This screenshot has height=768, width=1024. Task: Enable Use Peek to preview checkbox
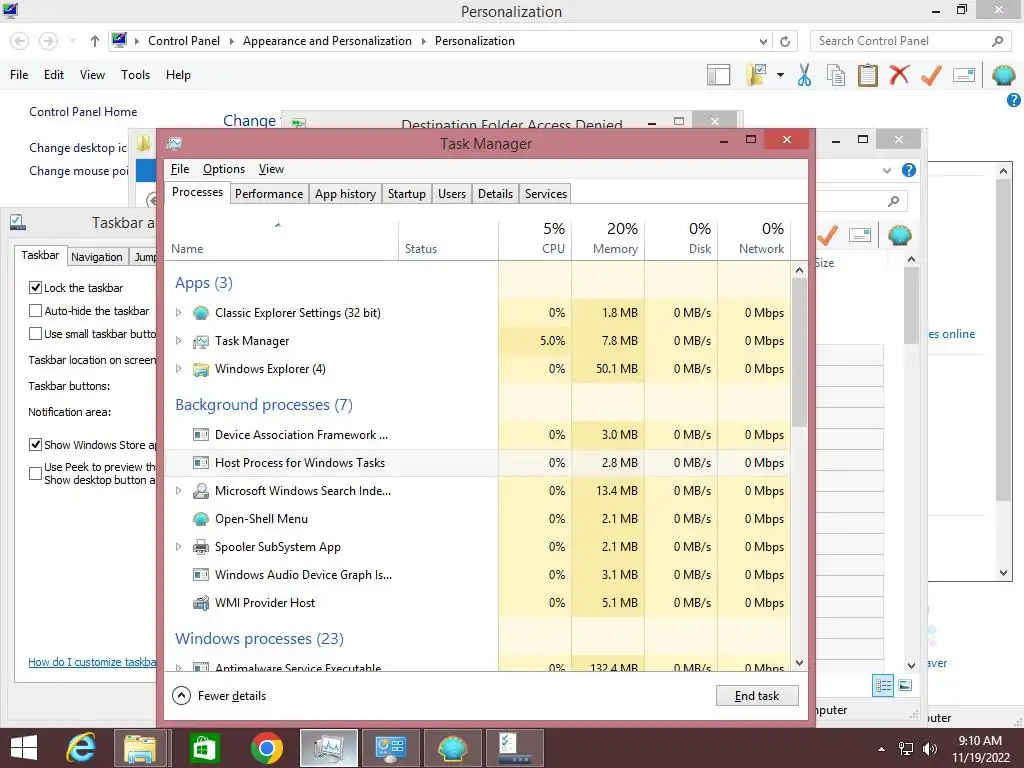(x=35, y=473)
